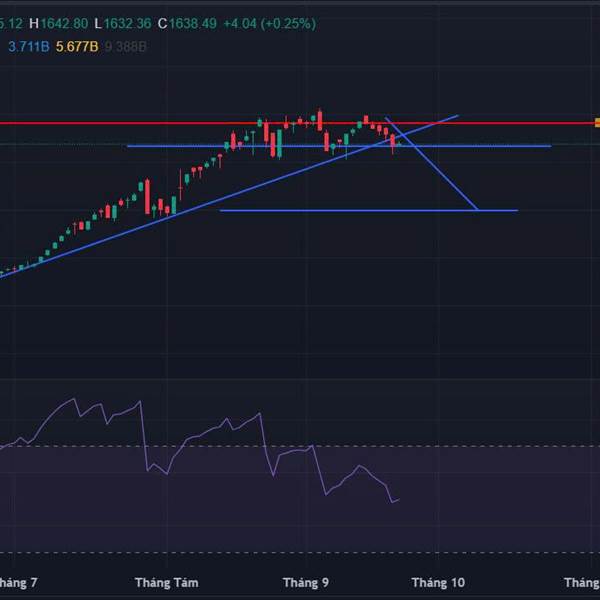The width and height of the screenshot is (600, 600).
Task: Click the close value C1638.49
Action: 187,24
